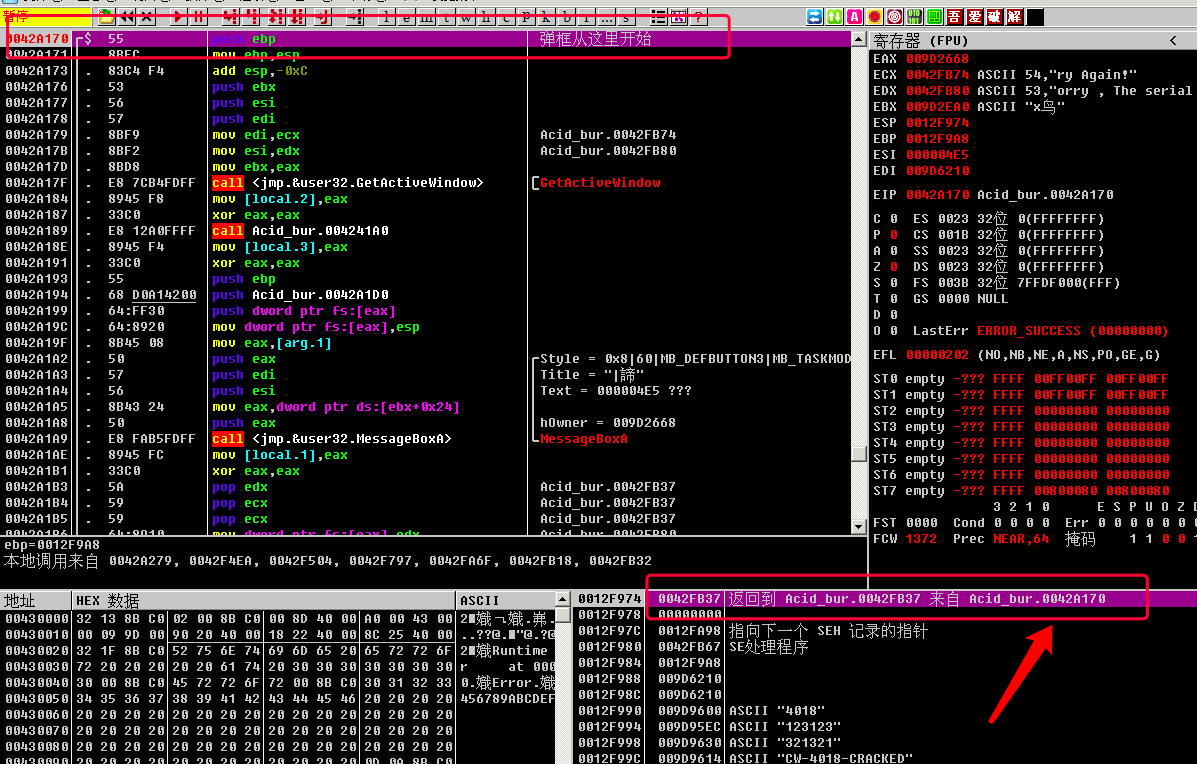The width and height of the screenshot is (1197, 764).
Task: Click the Open file folder icon
Action: 105,17
